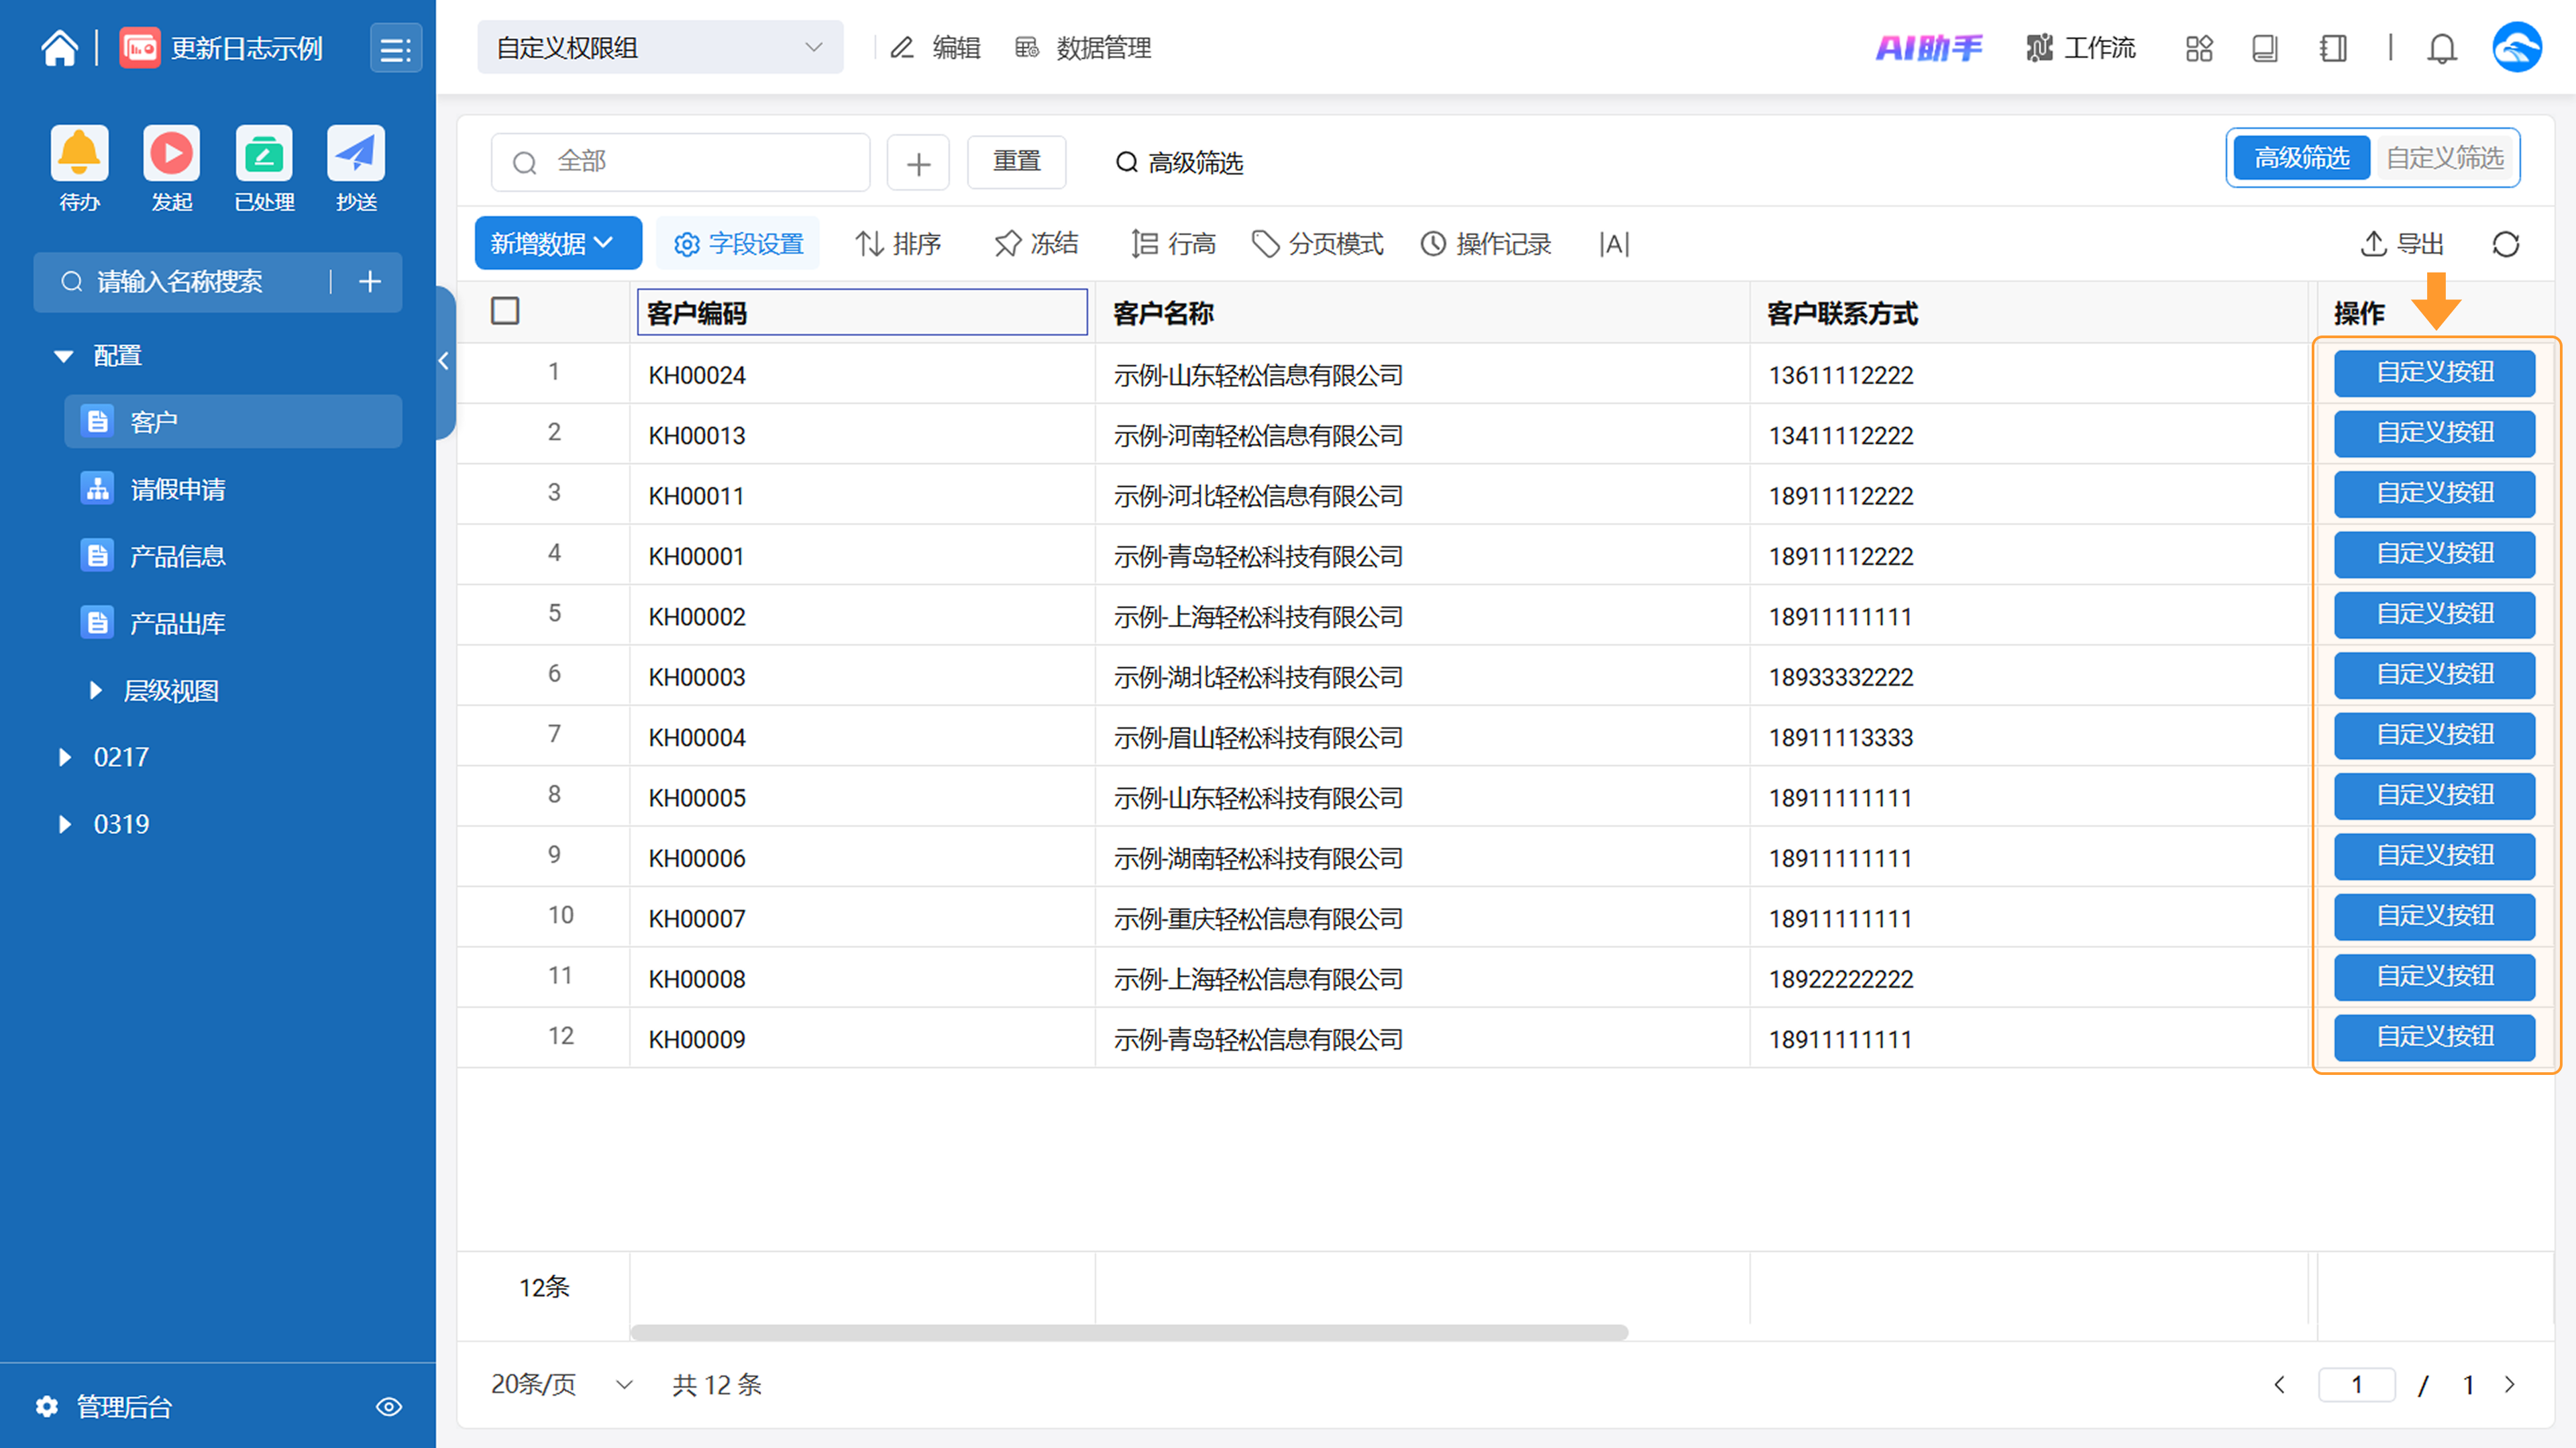Screen dimensions: 2576x1448
Task: Switch to 高级筛选 filter mode
Action: pyautogui.click(x=2302, y=158)
